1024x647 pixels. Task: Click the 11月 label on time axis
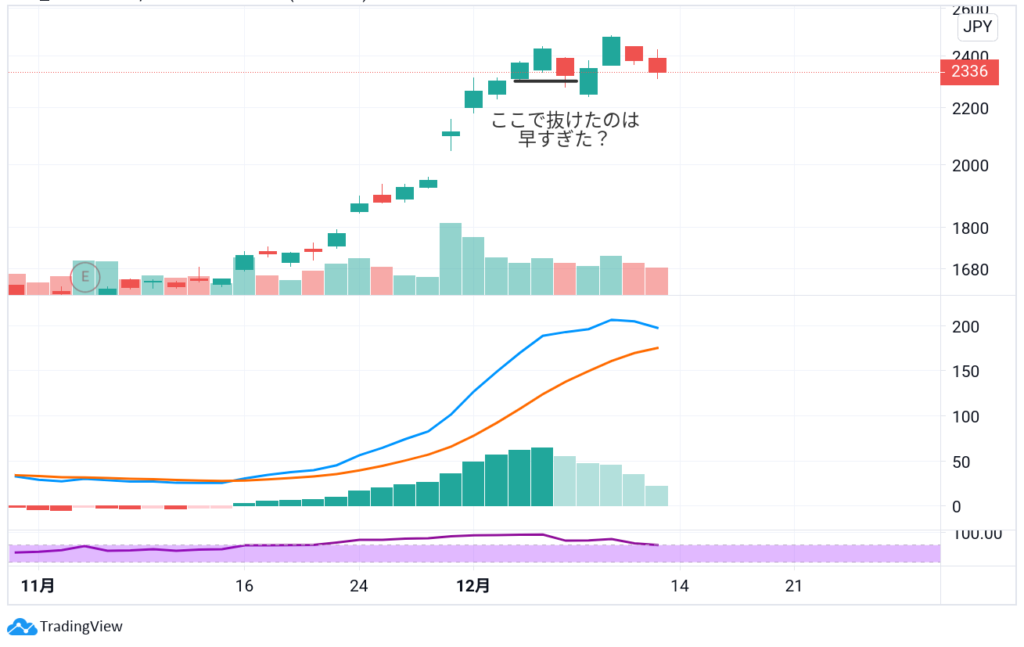[37, 586]
